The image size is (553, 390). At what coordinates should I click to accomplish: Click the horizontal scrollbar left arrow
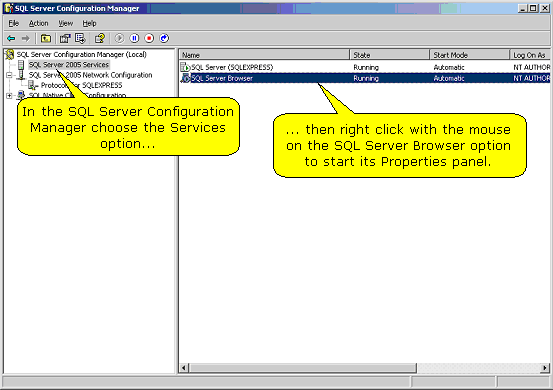point(184,368)
